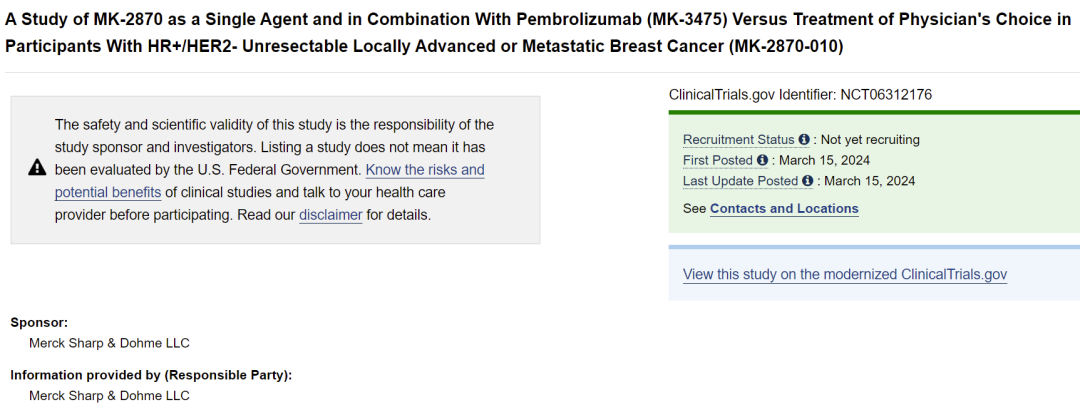Click the warning triangle icon
The width and height of the screenshot is (1080, 412).
click(37, 167)
